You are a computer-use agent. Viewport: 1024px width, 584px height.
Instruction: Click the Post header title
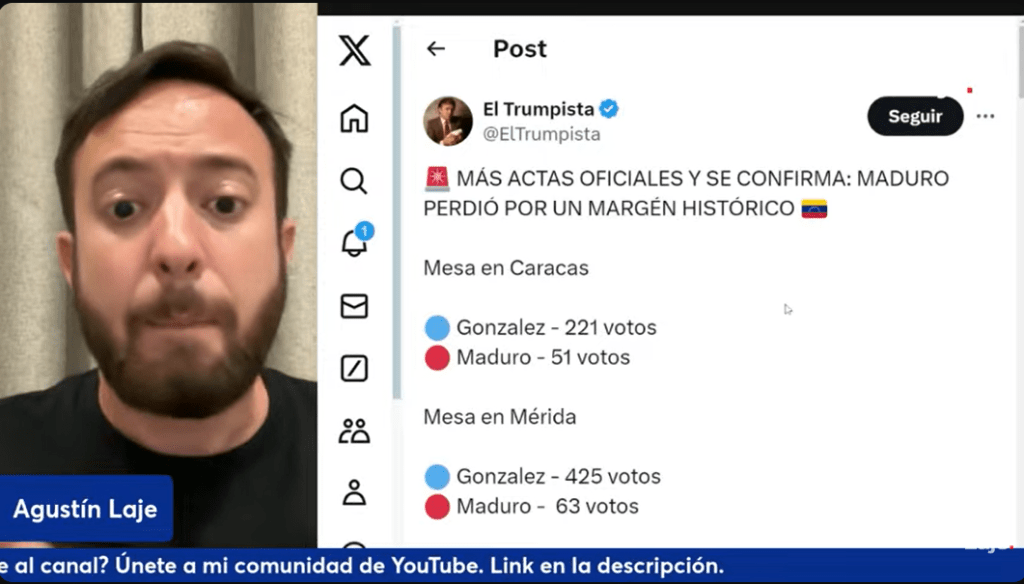[520, 49]
